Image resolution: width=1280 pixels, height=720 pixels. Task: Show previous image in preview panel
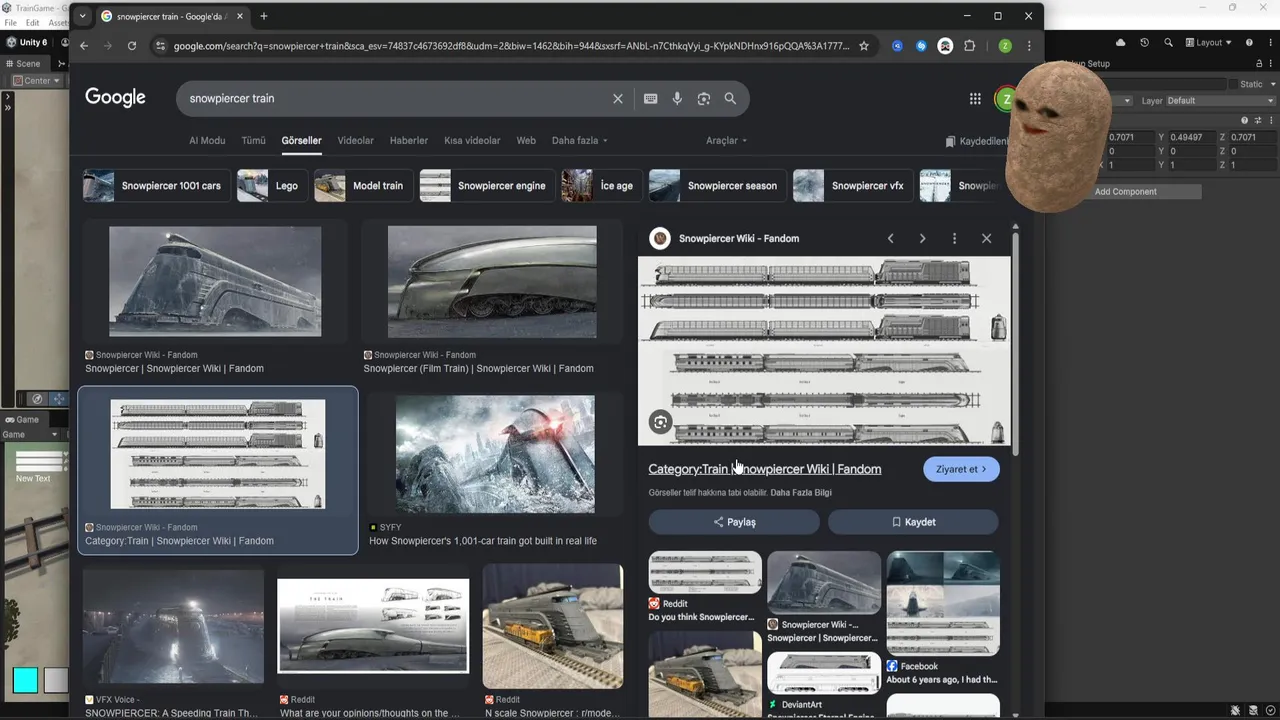890,238
